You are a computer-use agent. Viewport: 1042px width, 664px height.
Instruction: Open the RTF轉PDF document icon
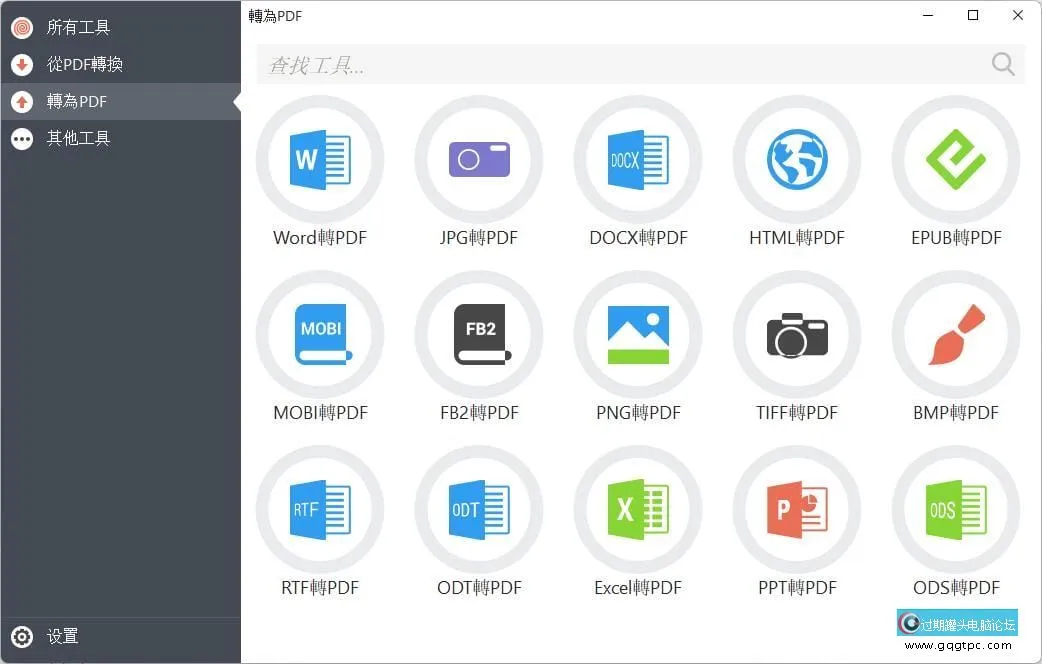pyautogui.click(x=320, y=509)
